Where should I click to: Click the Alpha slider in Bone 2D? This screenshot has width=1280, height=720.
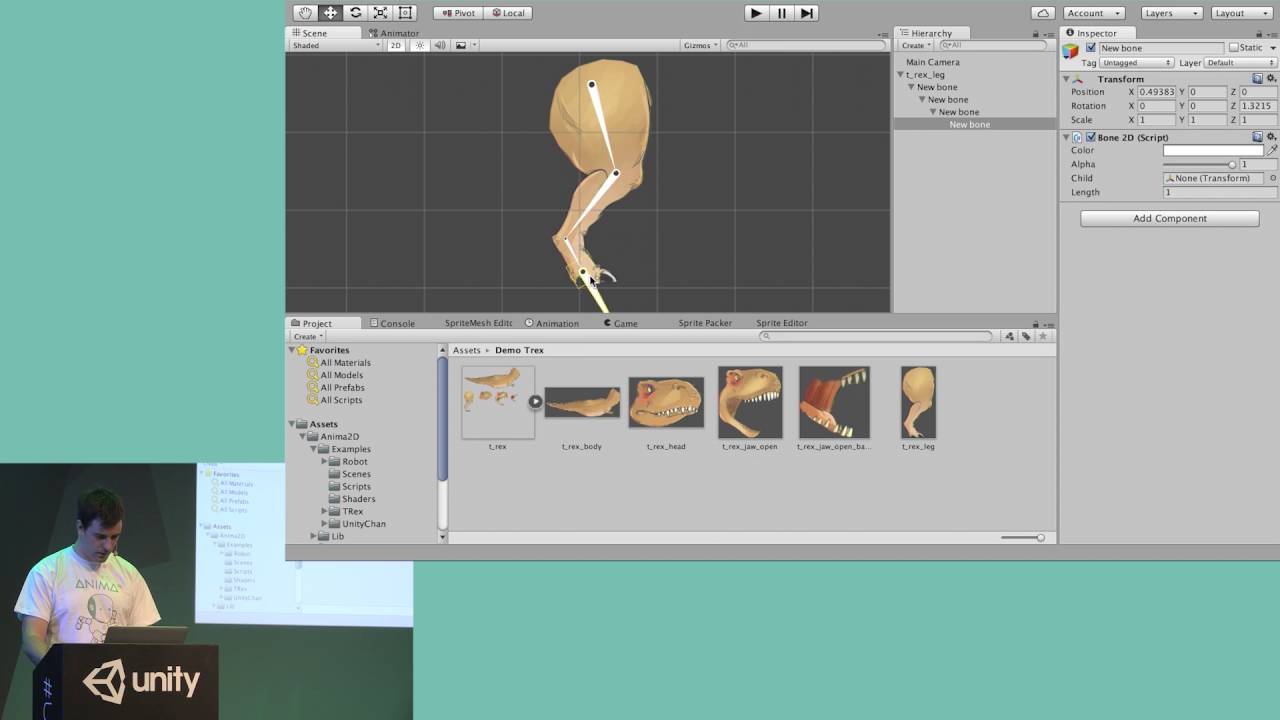pyautogui.click(x=1200, y=164)
